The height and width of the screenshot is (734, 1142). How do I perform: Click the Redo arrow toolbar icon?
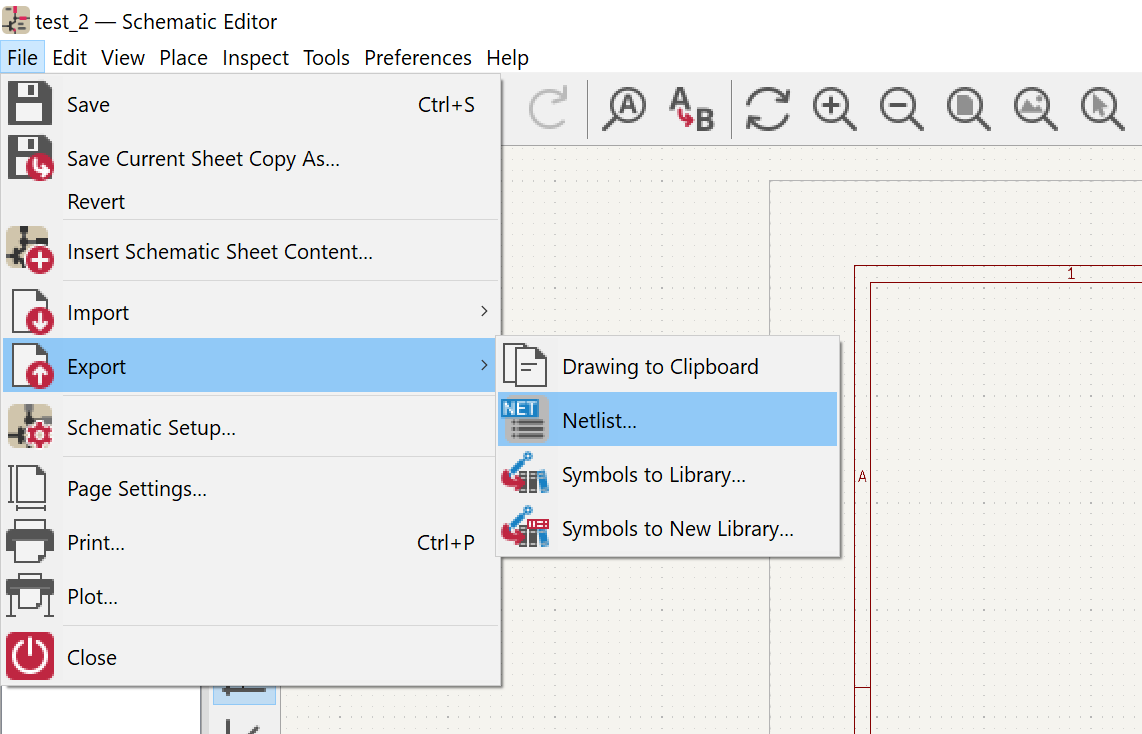pyautogui.click(x=548, y=108)
